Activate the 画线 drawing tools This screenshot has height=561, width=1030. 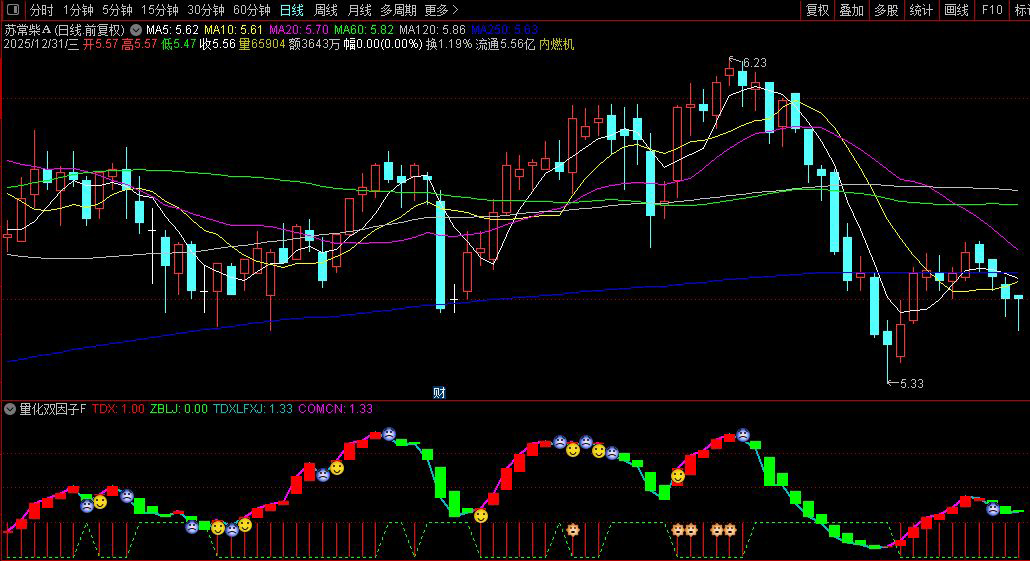click(956, 10)
